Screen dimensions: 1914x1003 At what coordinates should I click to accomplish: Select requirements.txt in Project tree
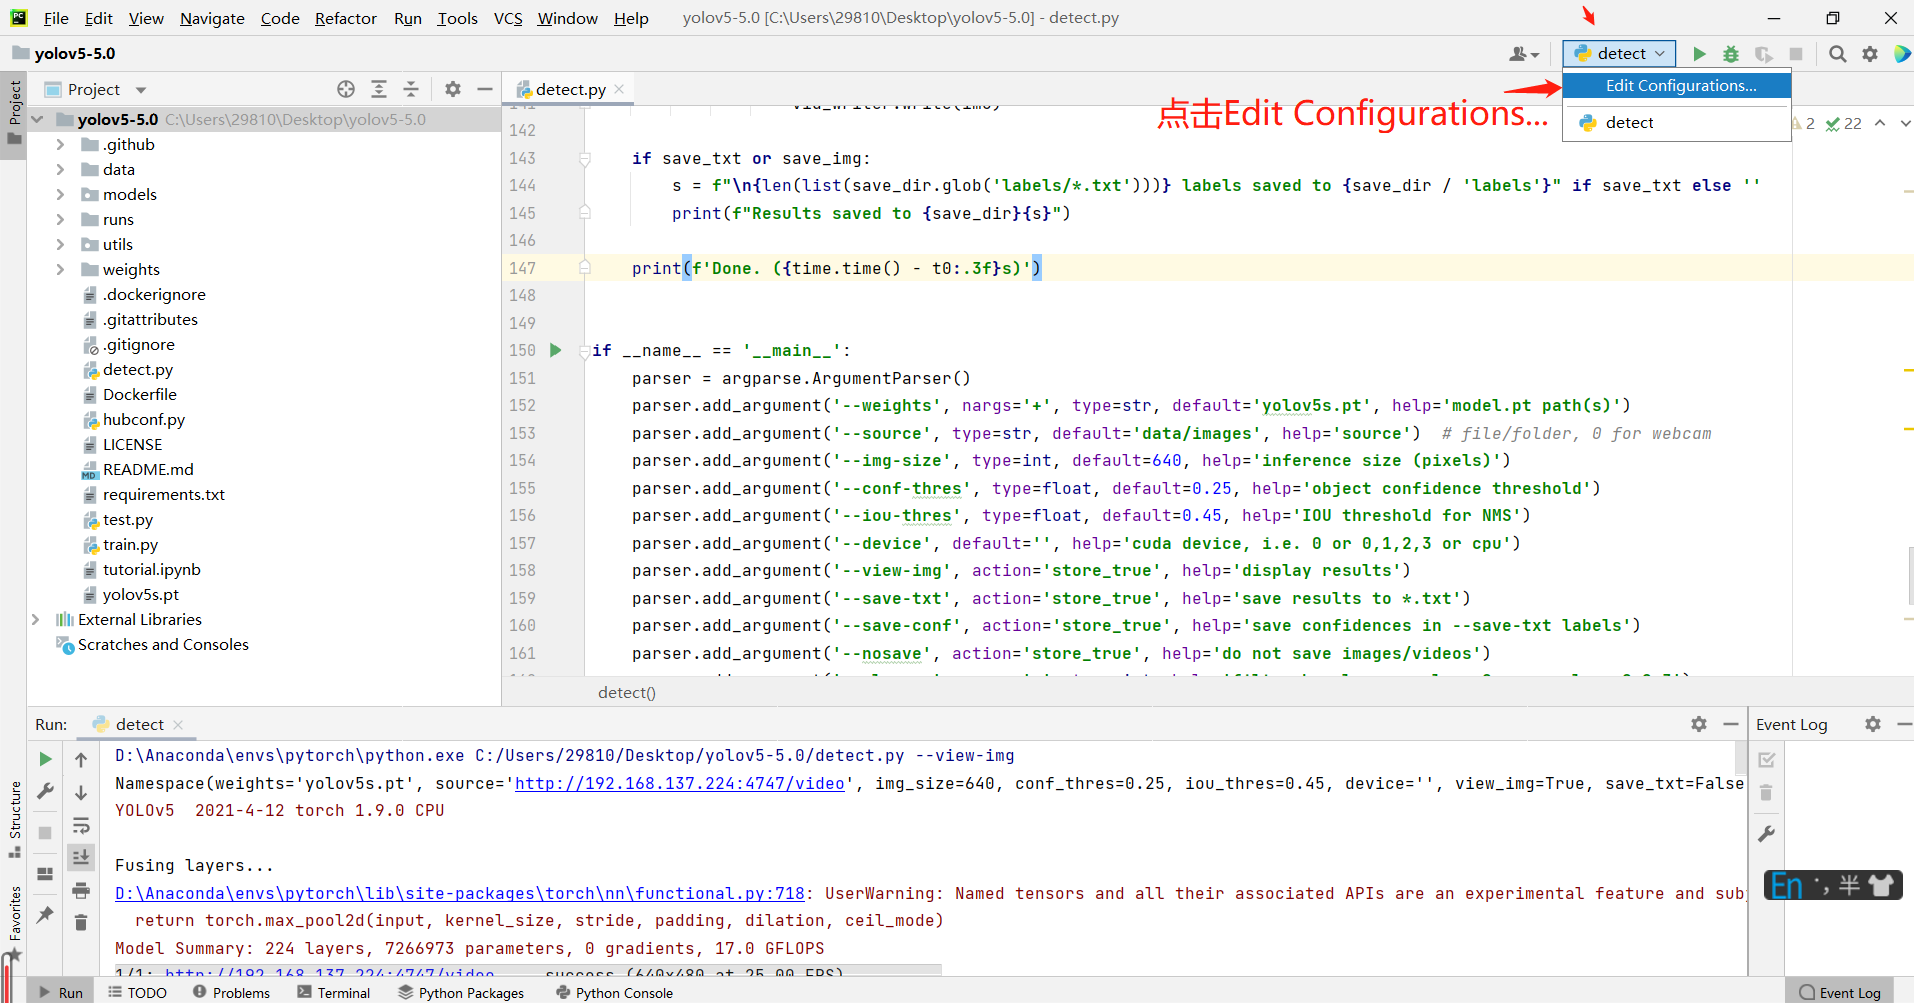click(x=163, y=495)
